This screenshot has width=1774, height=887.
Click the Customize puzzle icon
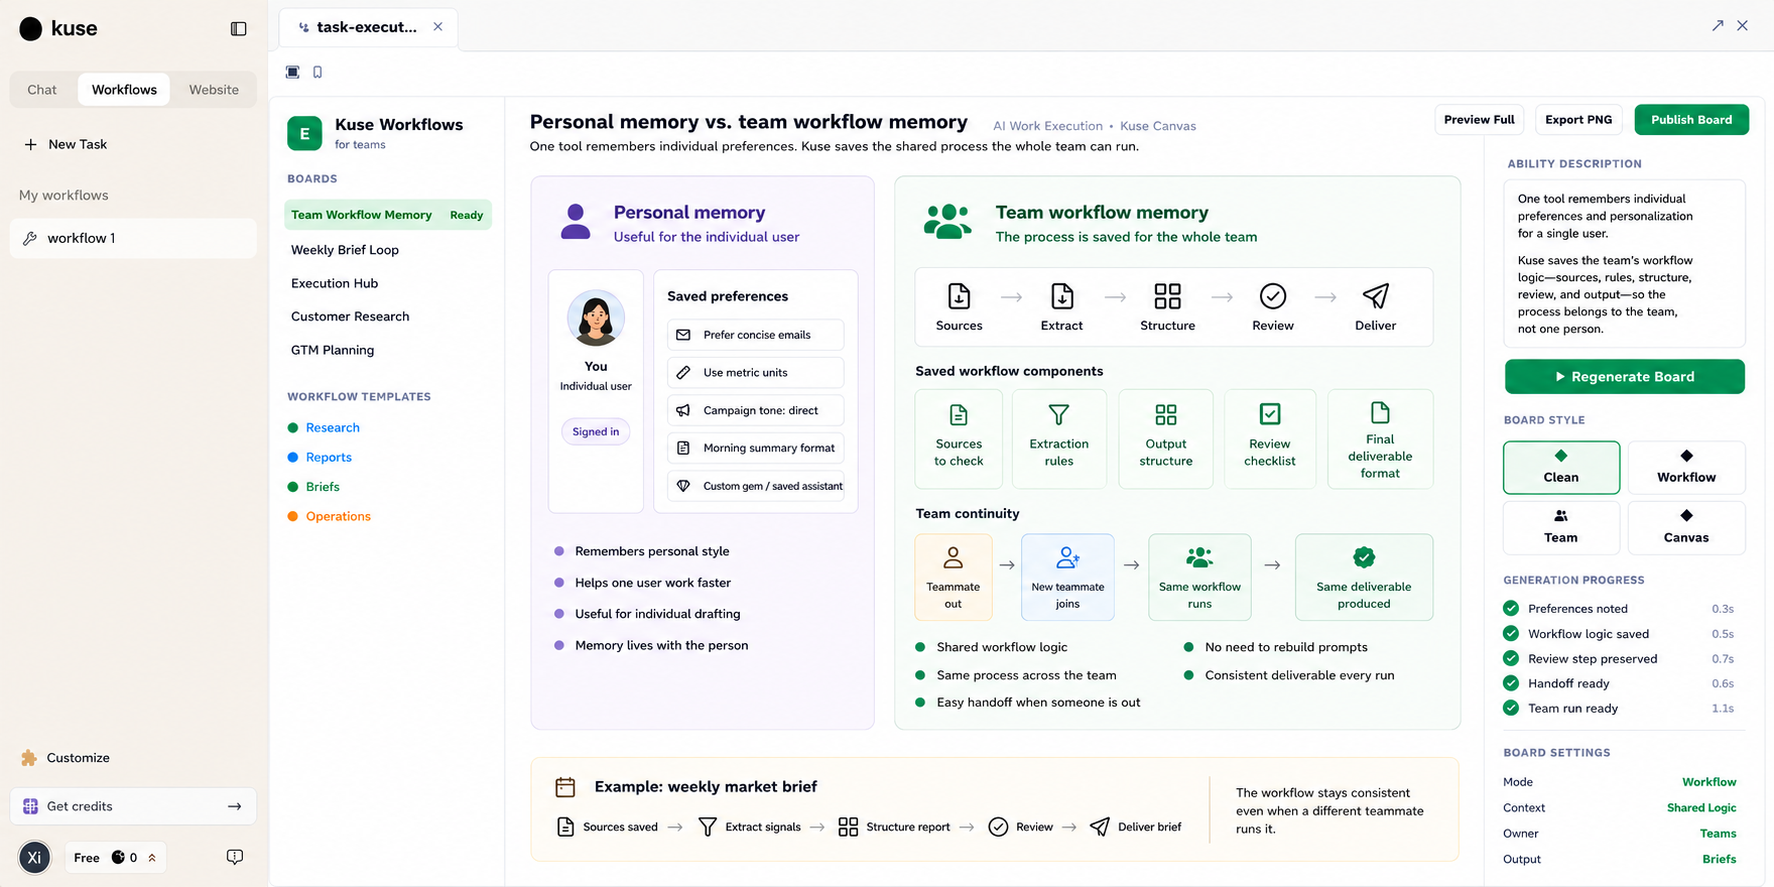[29, 758]
